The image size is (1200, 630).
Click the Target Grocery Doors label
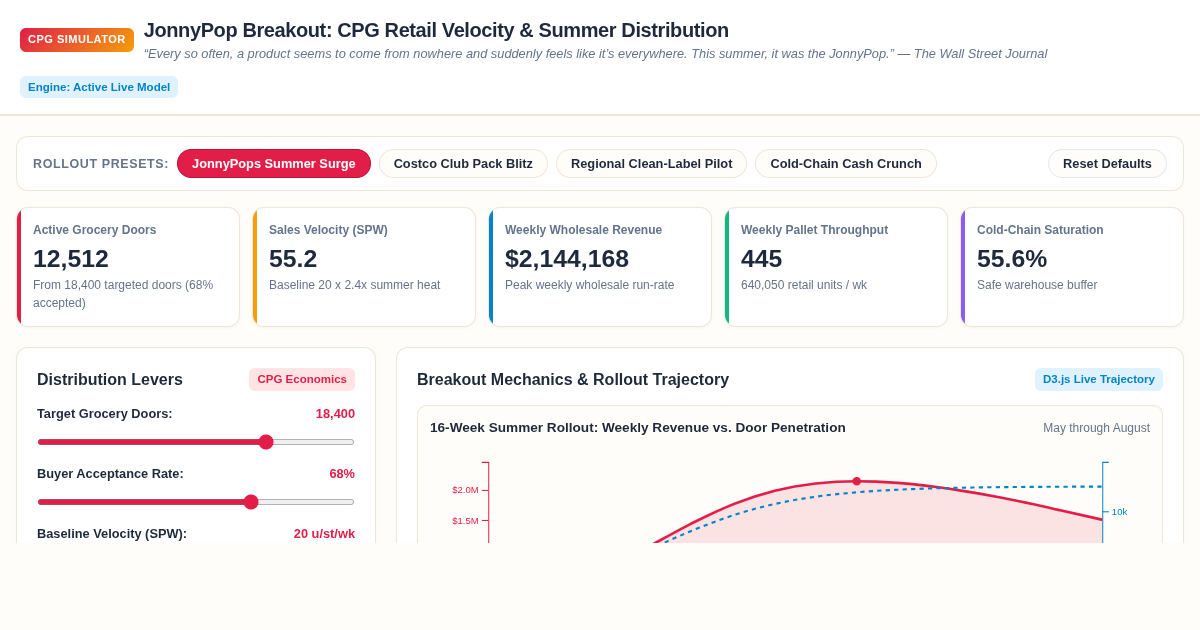click(x=105, y=414)
